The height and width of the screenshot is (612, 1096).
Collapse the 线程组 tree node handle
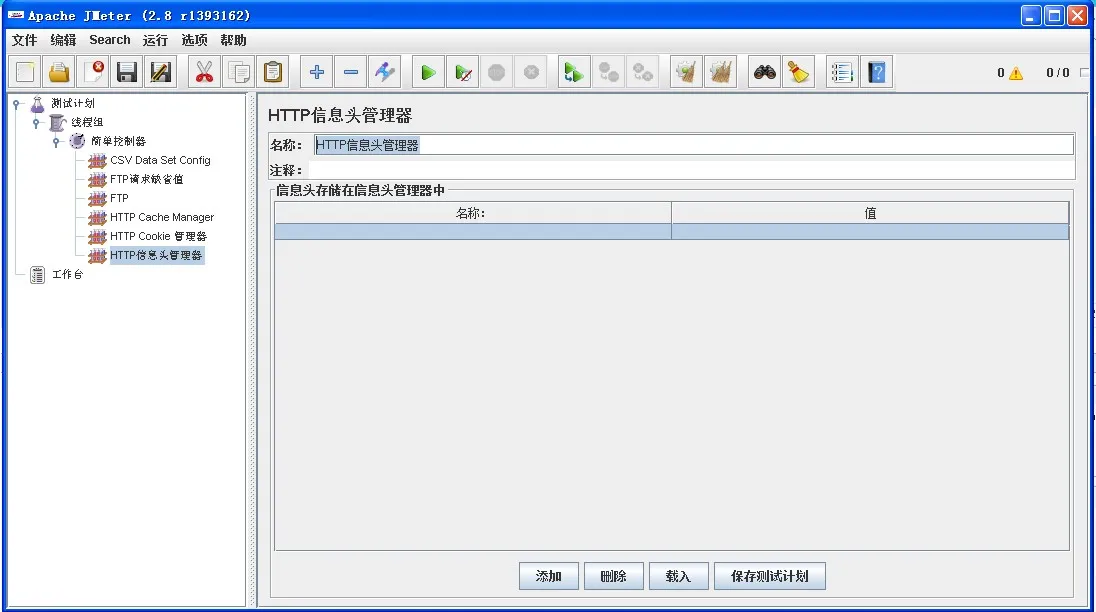[36, 123]
